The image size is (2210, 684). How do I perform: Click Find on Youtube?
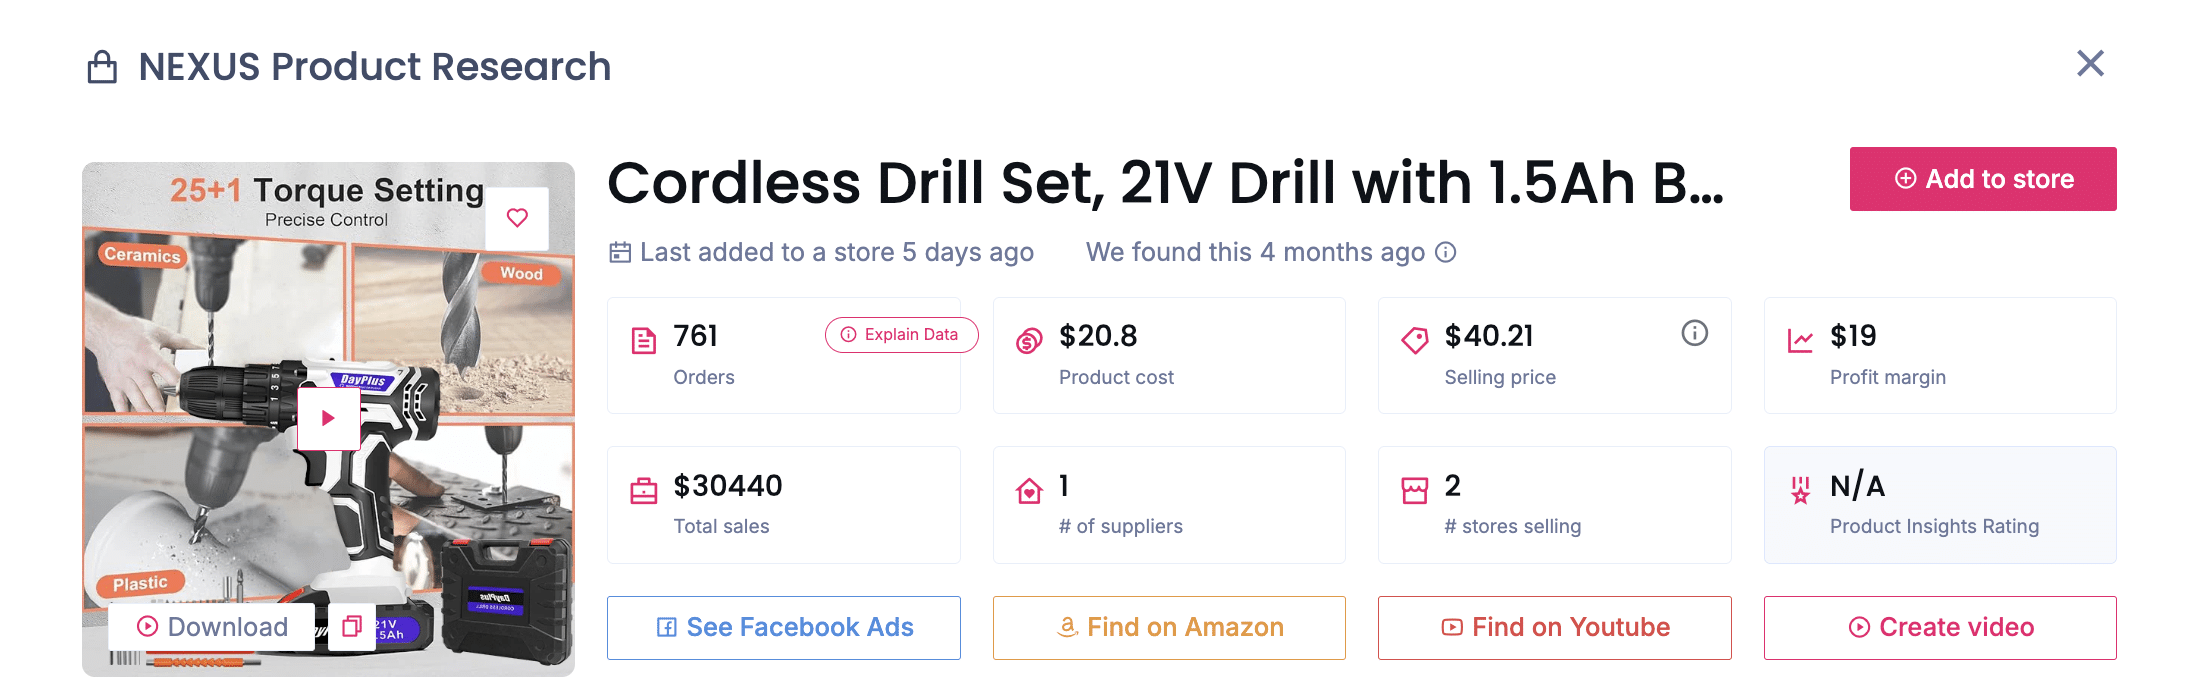1553,627
